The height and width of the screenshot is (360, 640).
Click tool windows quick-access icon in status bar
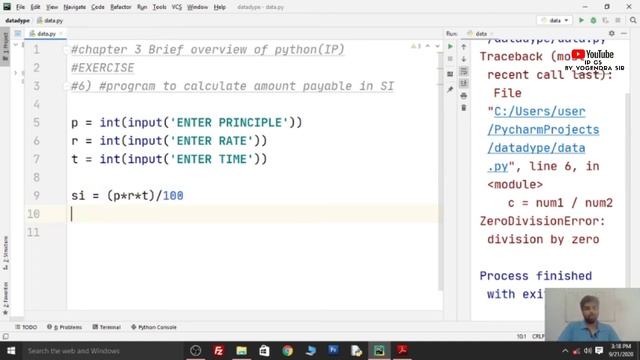click(5, 336)
